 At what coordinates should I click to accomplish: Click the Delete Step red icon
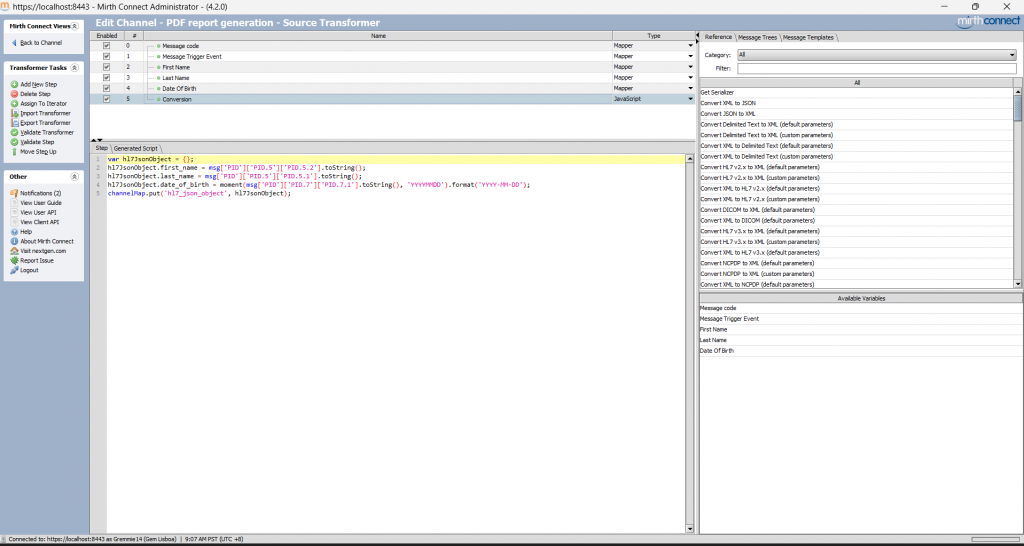[14, 94]
